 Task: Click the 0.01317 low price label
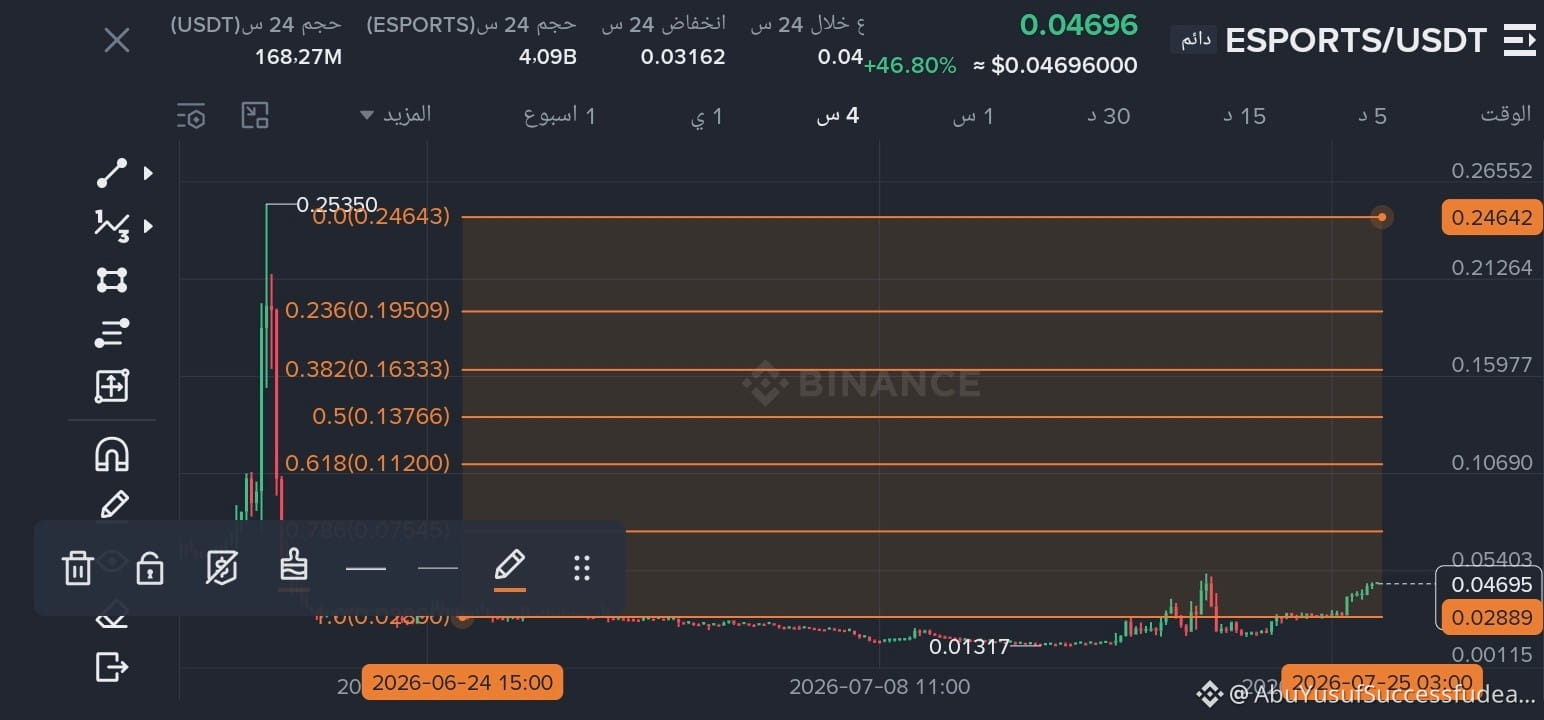click(969, 647)
